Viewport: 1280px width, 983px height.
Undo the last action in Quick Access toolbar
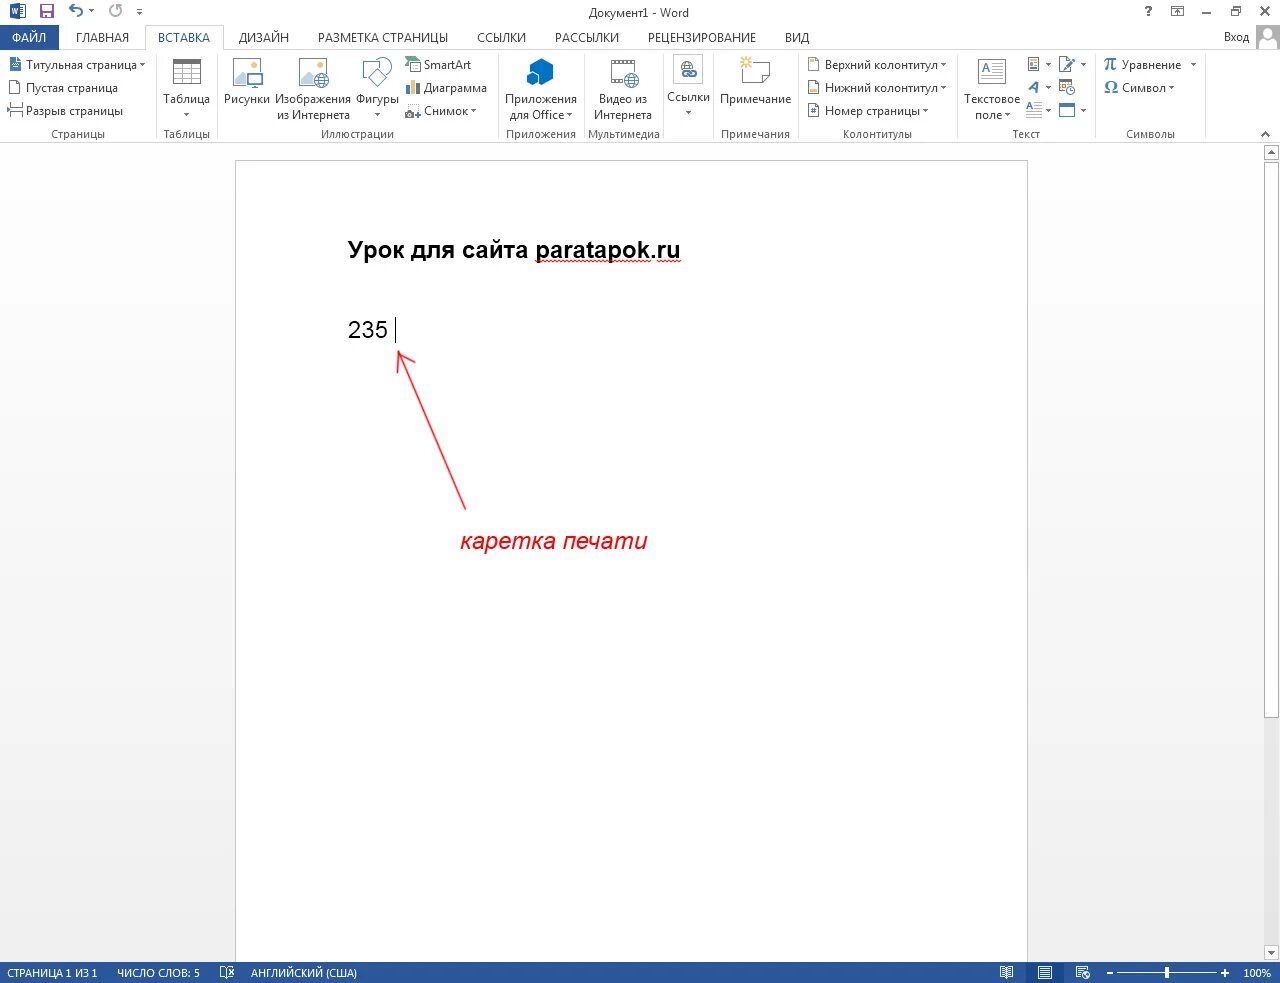76,12
